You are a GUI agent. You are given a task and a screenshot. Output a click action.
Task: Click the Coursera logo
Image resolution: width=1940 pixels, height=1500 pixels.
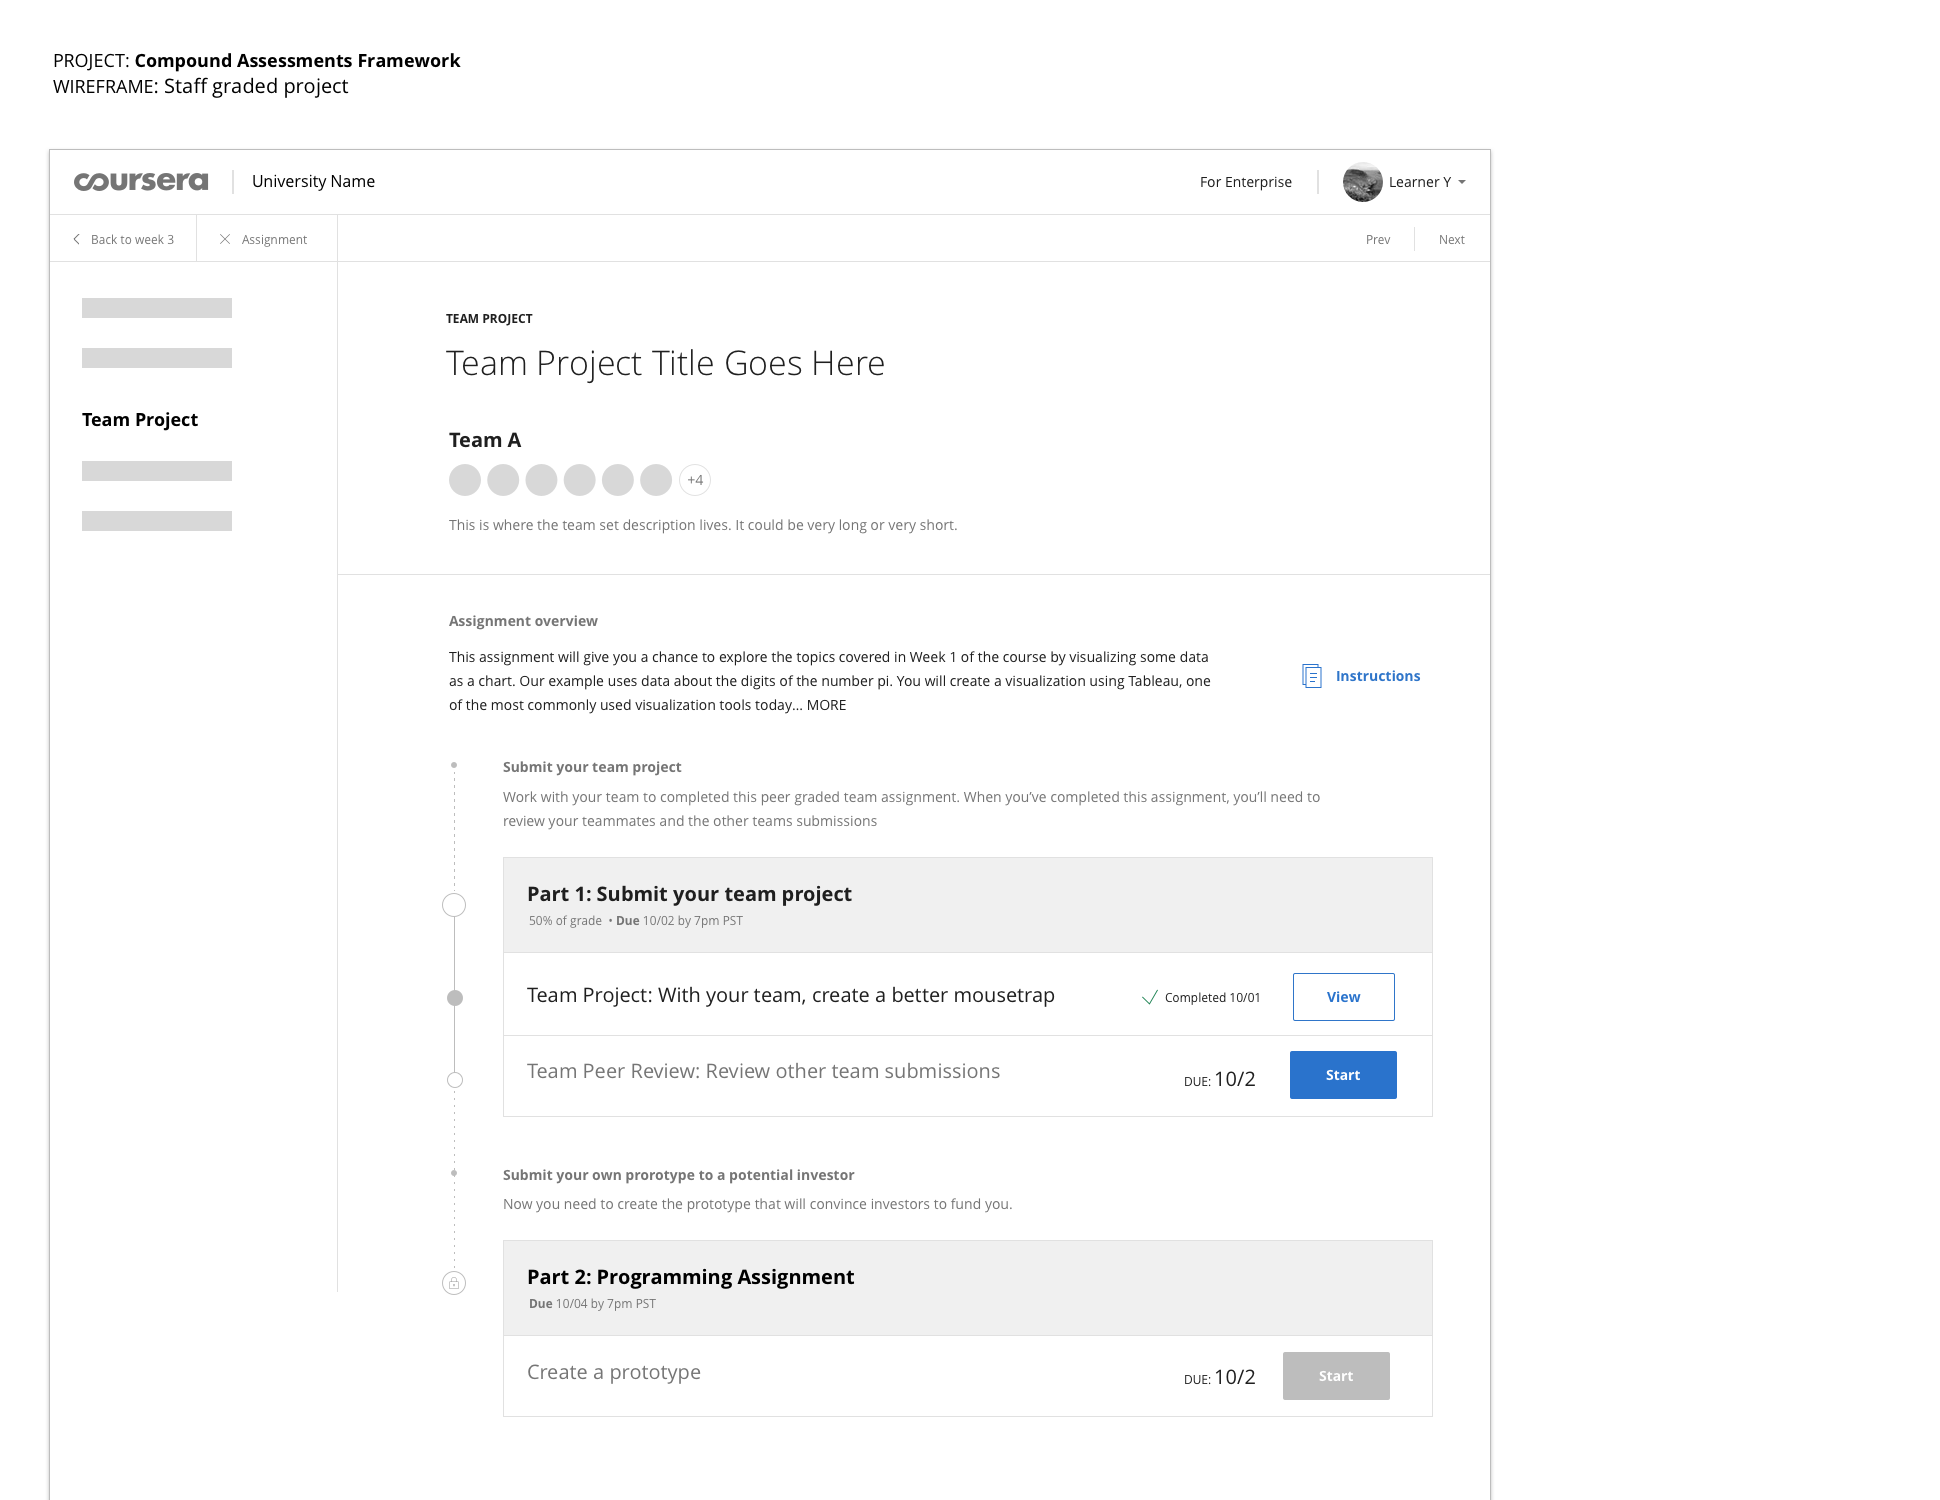141,182
